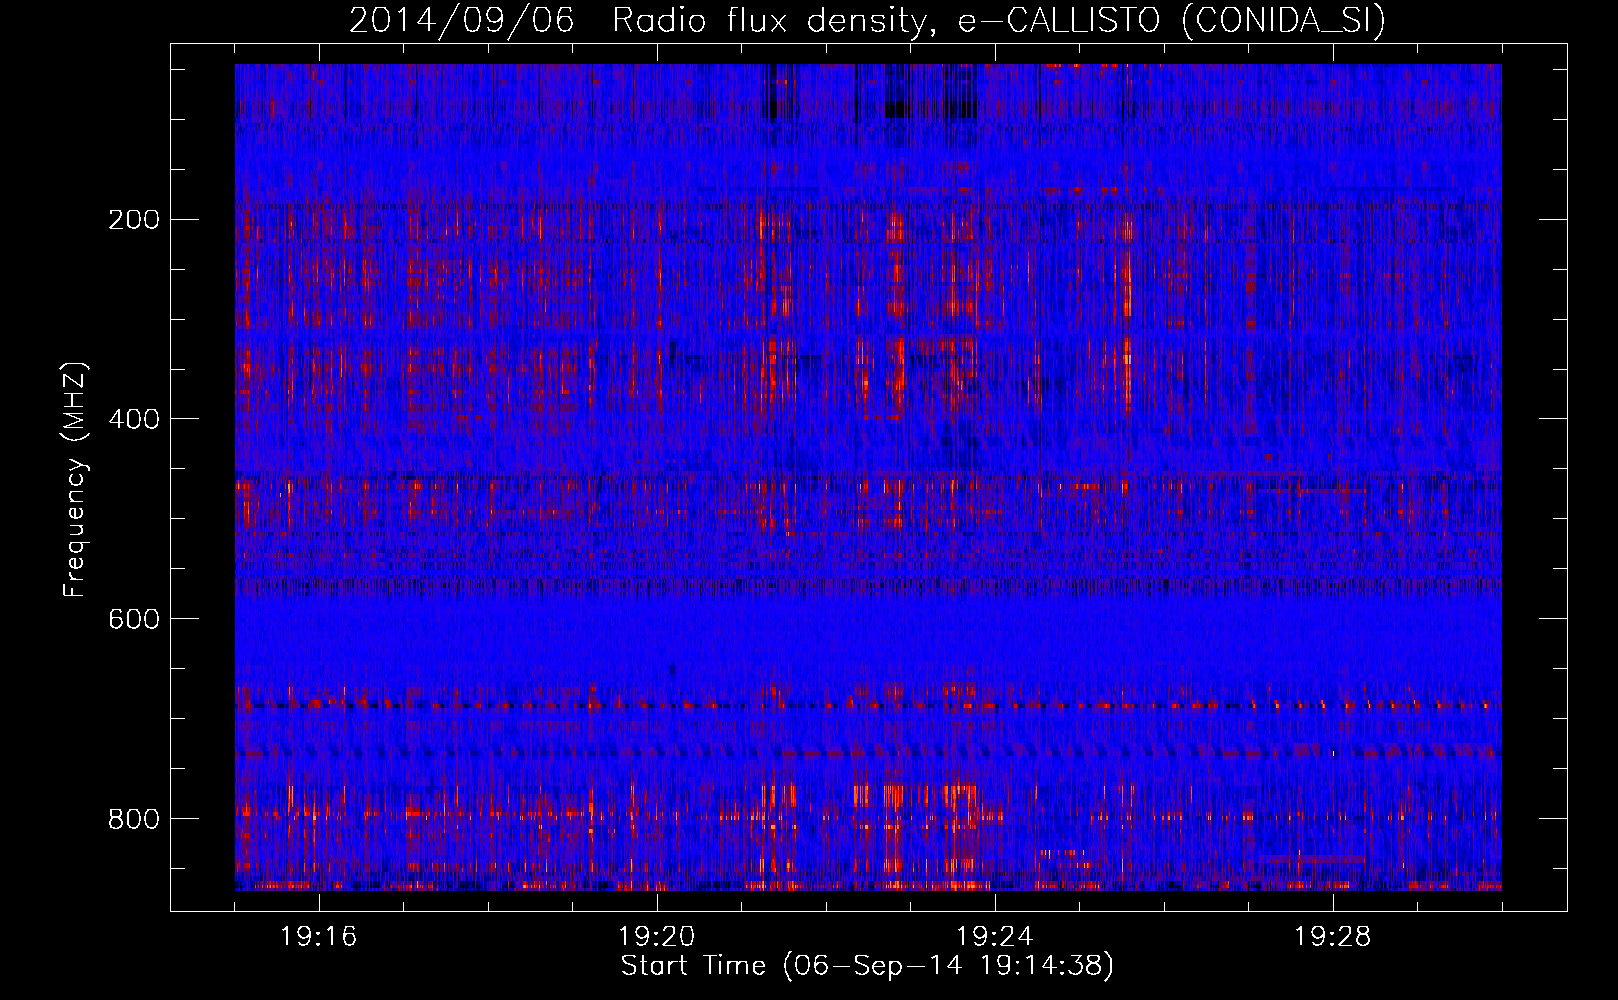Click the '19:16' time tick label
Viewport: 1618px width, 1000px height.
pos(319,936)
